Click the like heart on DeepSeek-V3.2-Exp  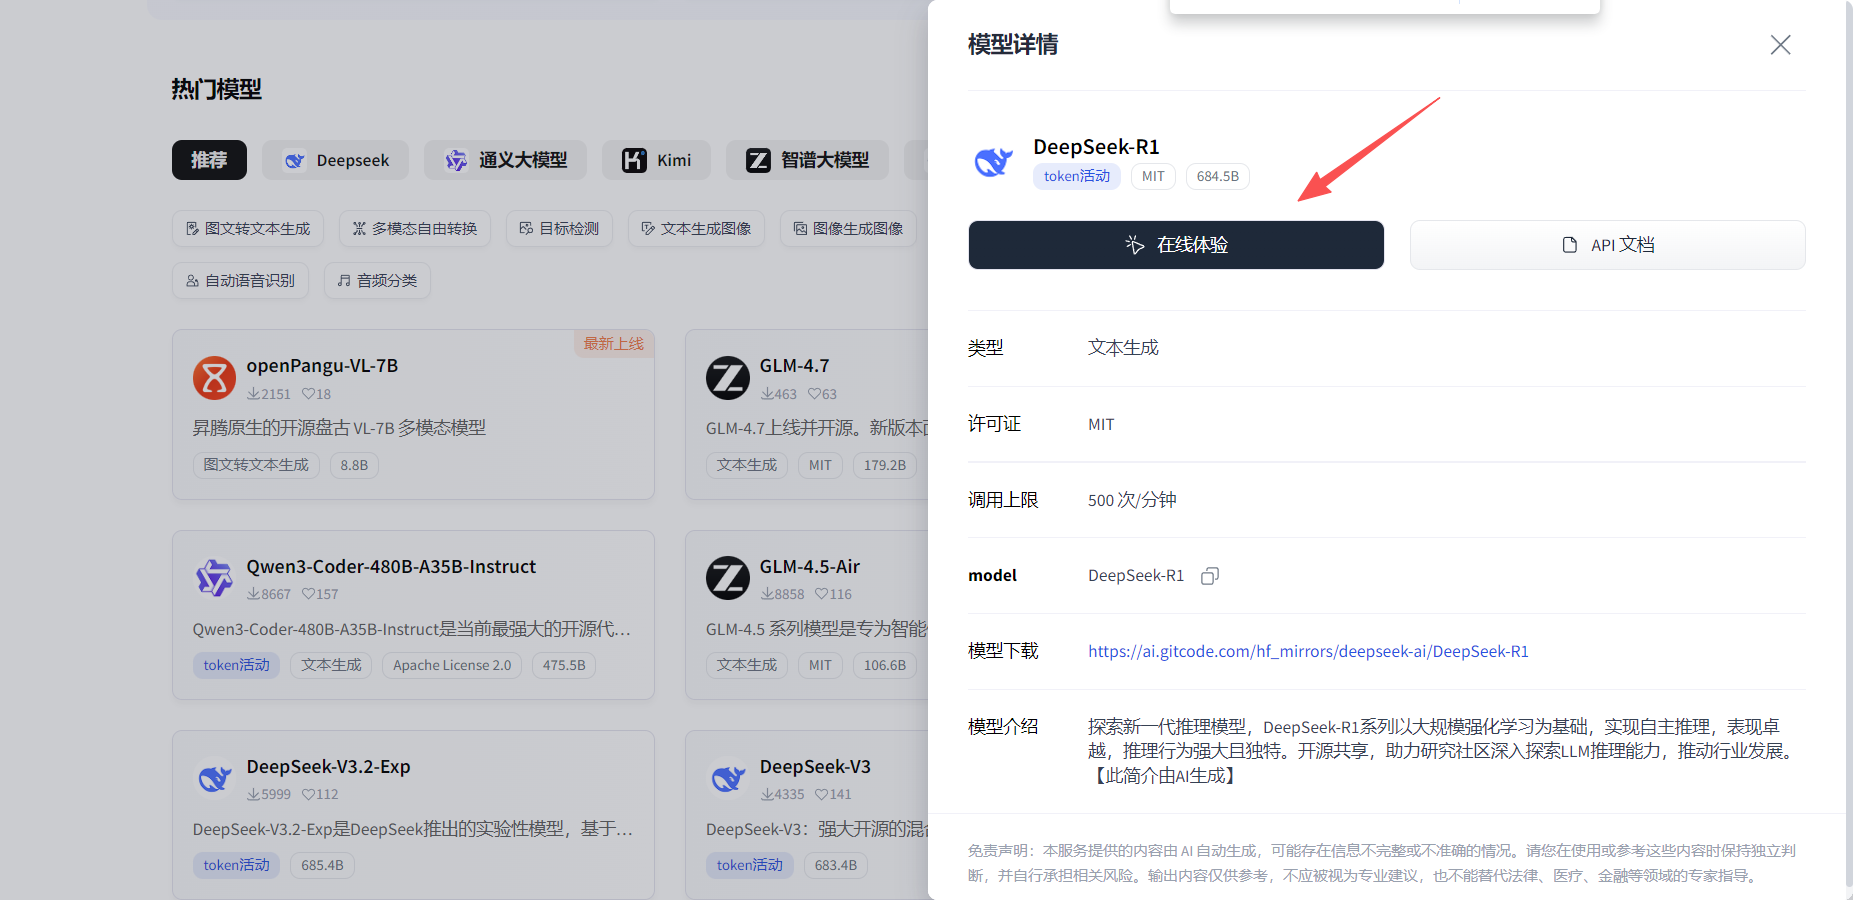308,794
